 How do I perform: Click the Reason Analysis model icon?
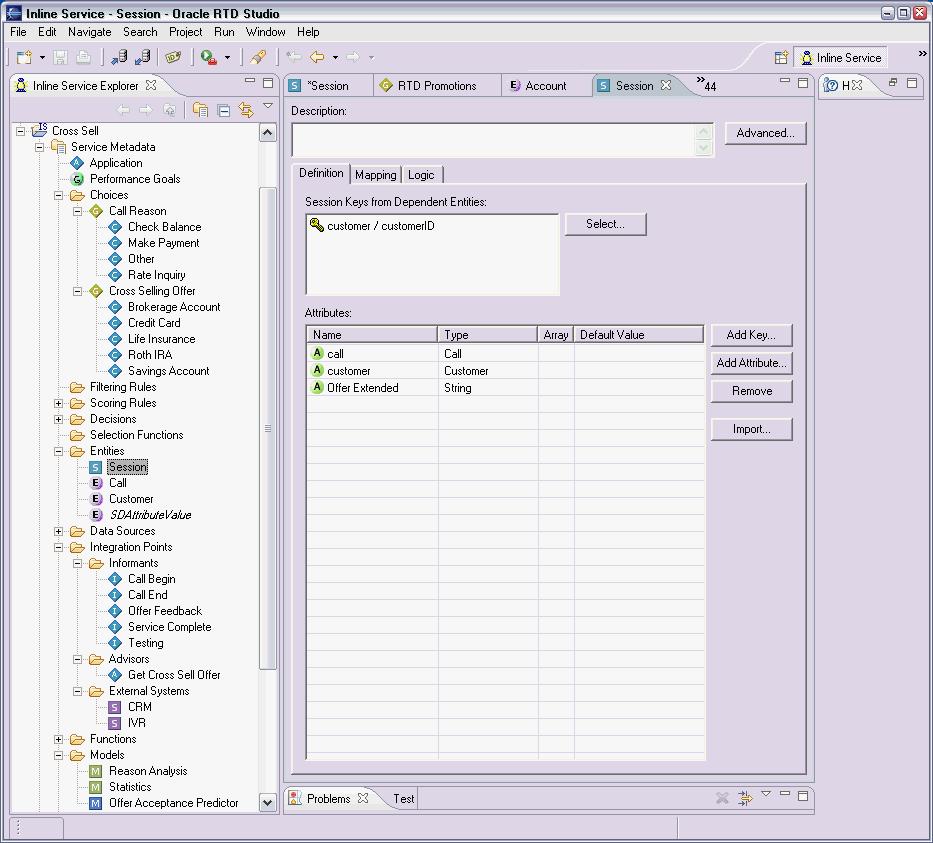[x=95, y=772]
